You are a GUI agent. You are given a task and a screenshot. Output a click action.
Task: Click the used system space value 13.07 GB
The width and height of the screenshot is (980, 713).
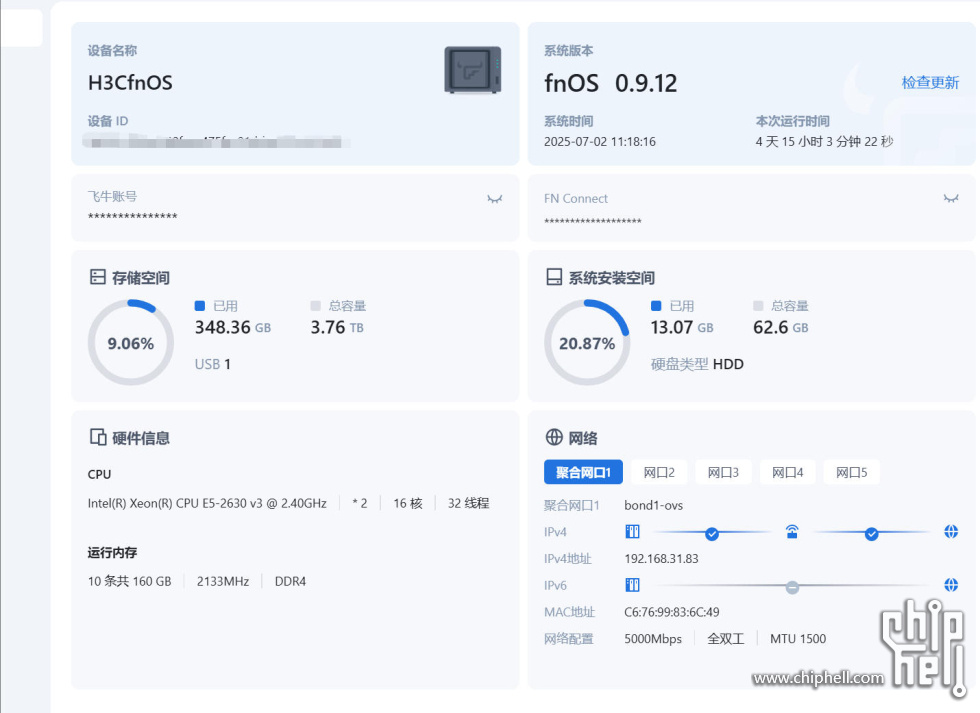click(x=682, y=327)
